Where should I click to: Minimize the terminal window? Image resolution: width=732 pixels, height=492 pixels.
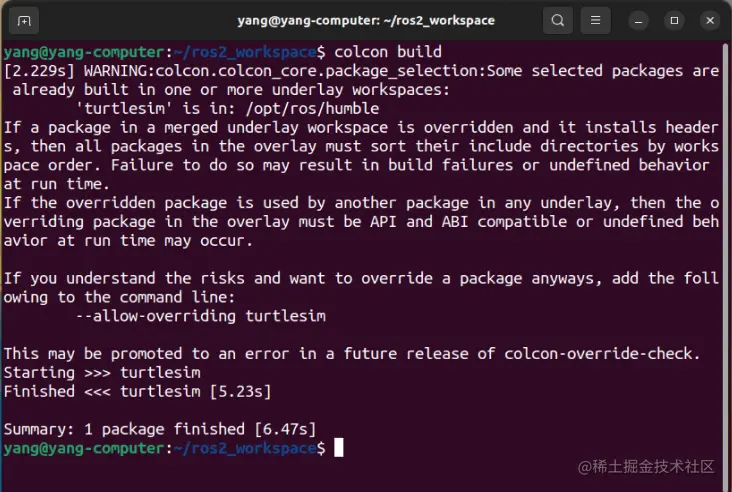pos(638,21)
